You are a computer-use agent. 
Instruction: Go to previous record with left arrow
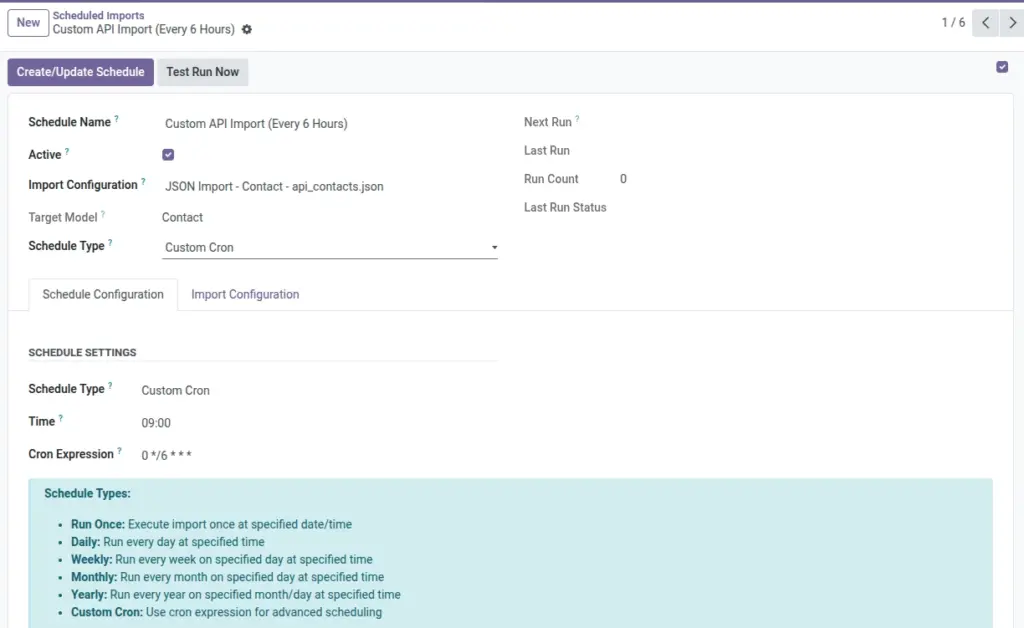coord(985,23)
